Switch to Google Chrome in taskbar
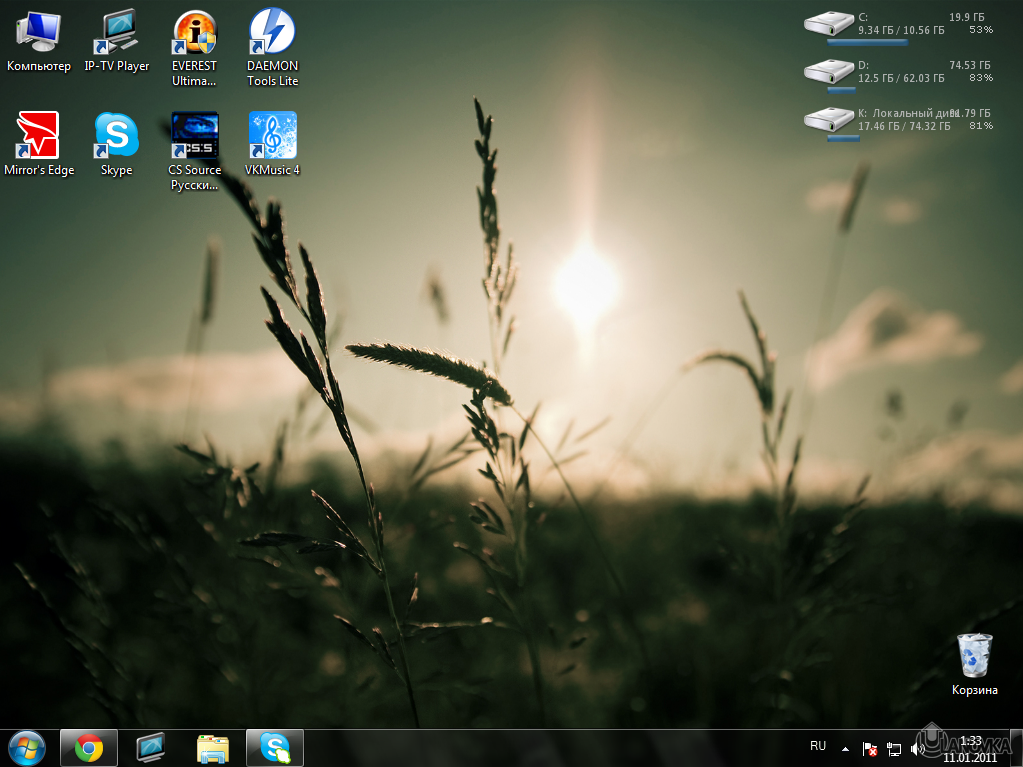1023x767 pixels. [89, 747]
